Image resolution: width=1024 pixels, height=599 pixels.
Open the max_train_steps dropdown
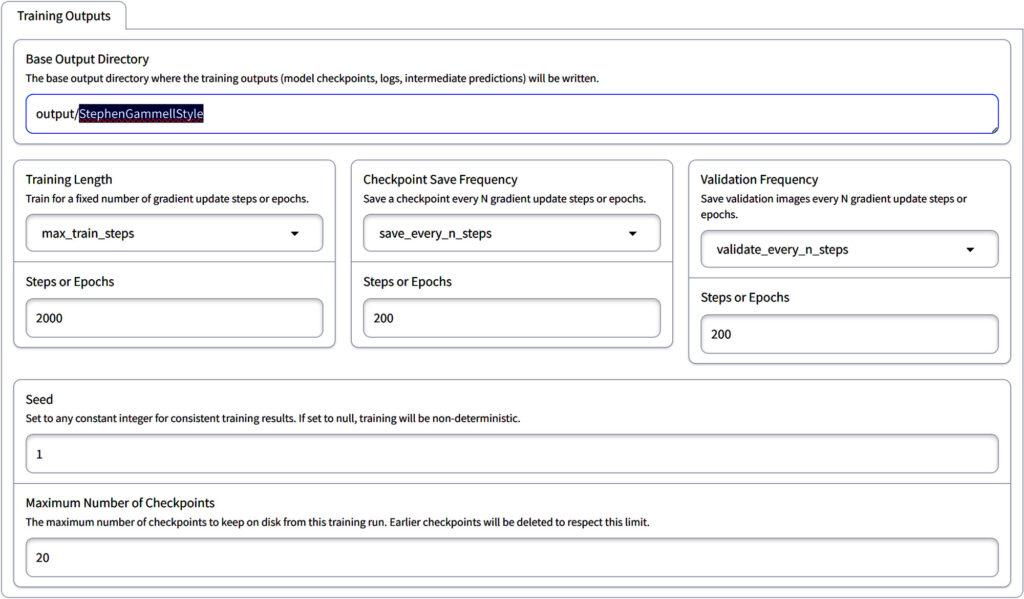[174, 233]
